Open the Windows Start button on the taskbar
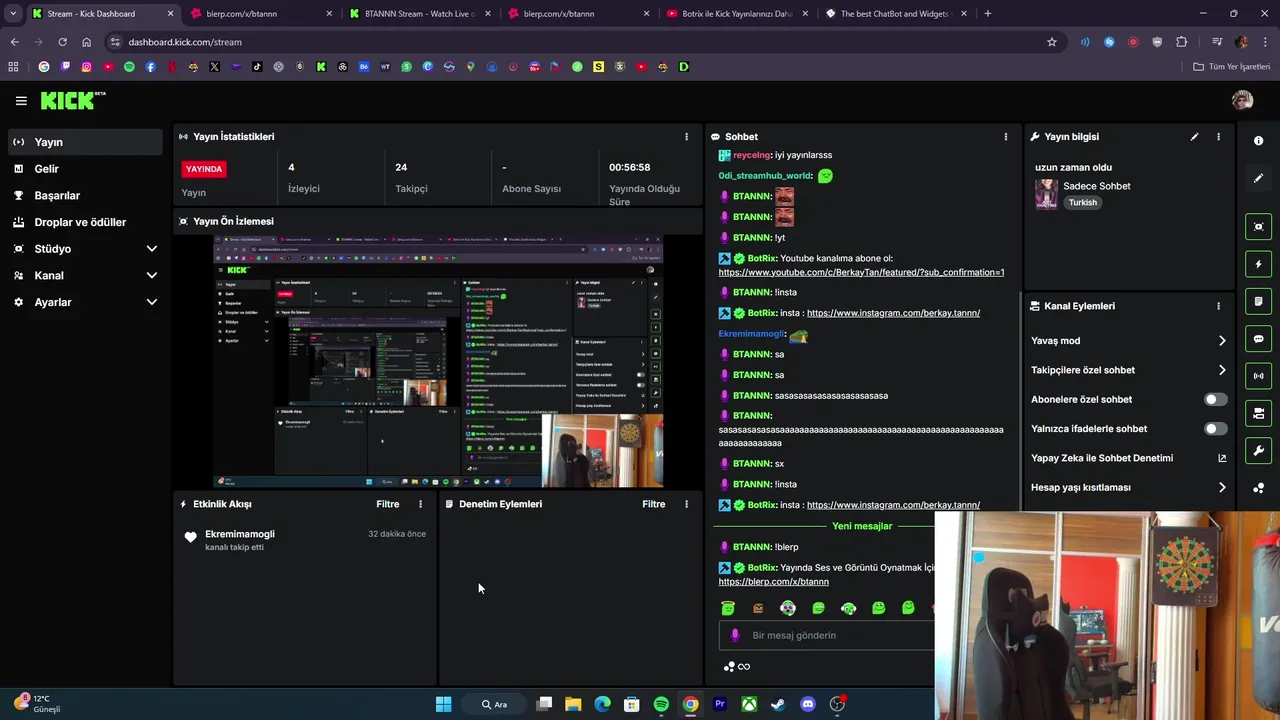 (x=443, y=704)
